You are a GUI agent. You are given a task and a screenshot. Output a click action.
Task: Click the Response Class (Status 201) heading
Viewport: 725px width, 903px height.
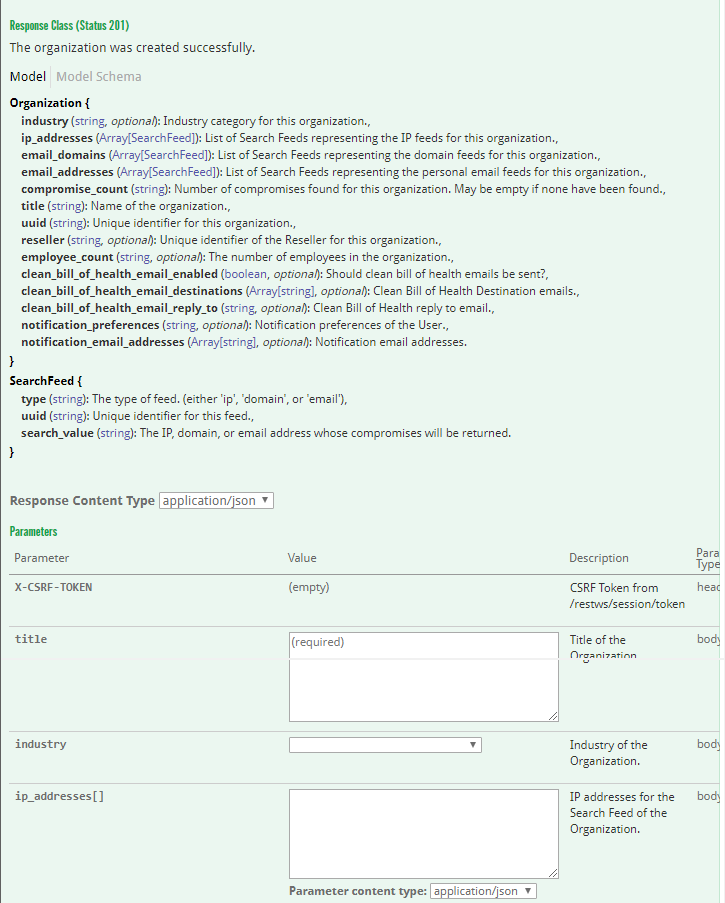point(69,26)
